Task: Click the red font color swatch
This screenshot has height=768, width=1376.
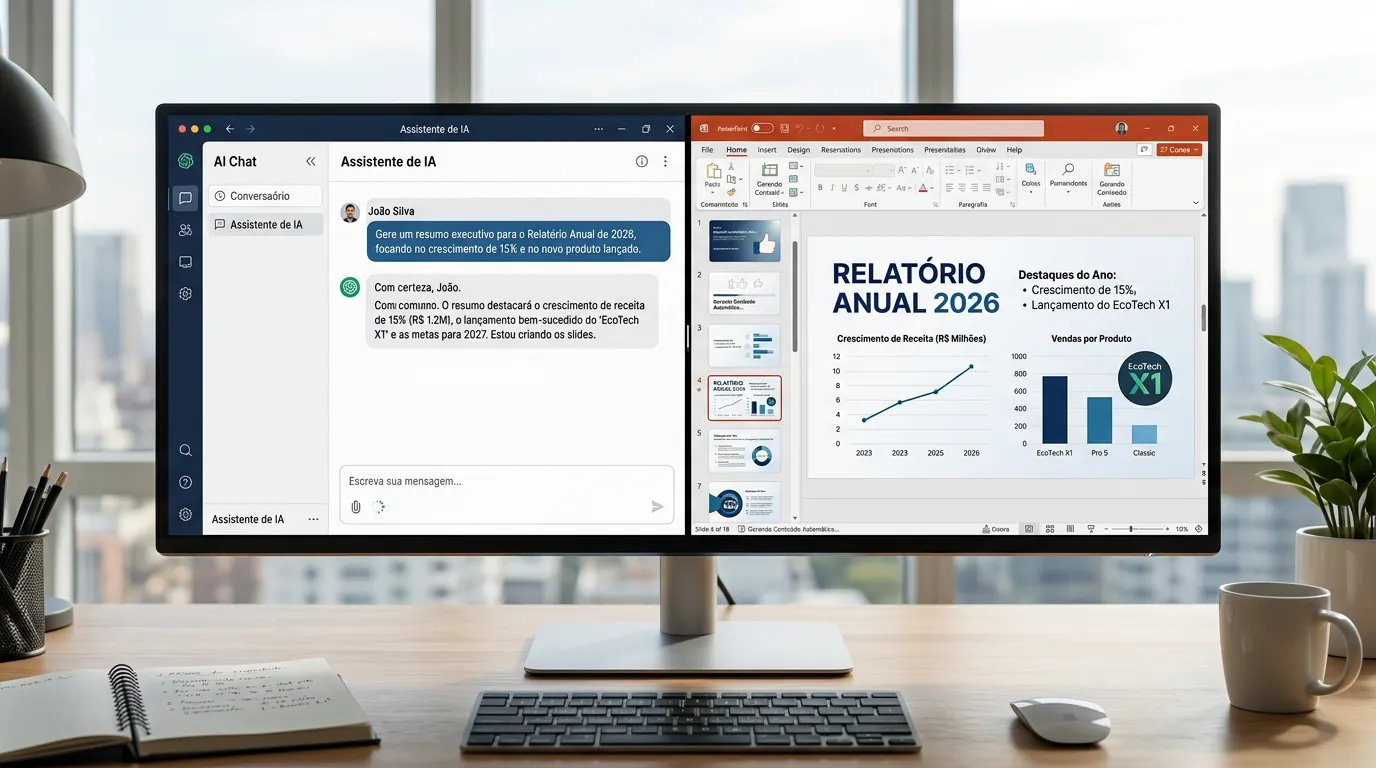Action: point(922,187)
